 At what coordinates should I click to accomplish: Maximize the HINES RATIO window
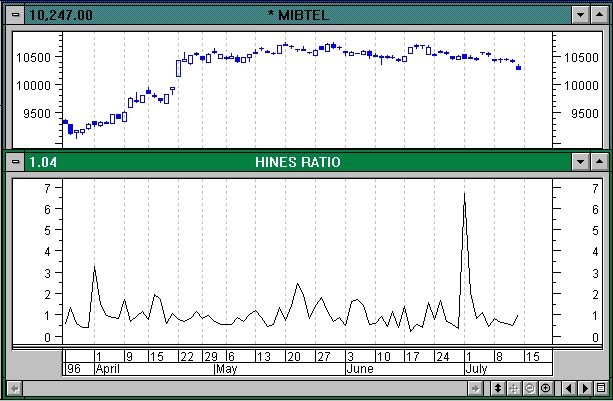[x=599, y=161]
